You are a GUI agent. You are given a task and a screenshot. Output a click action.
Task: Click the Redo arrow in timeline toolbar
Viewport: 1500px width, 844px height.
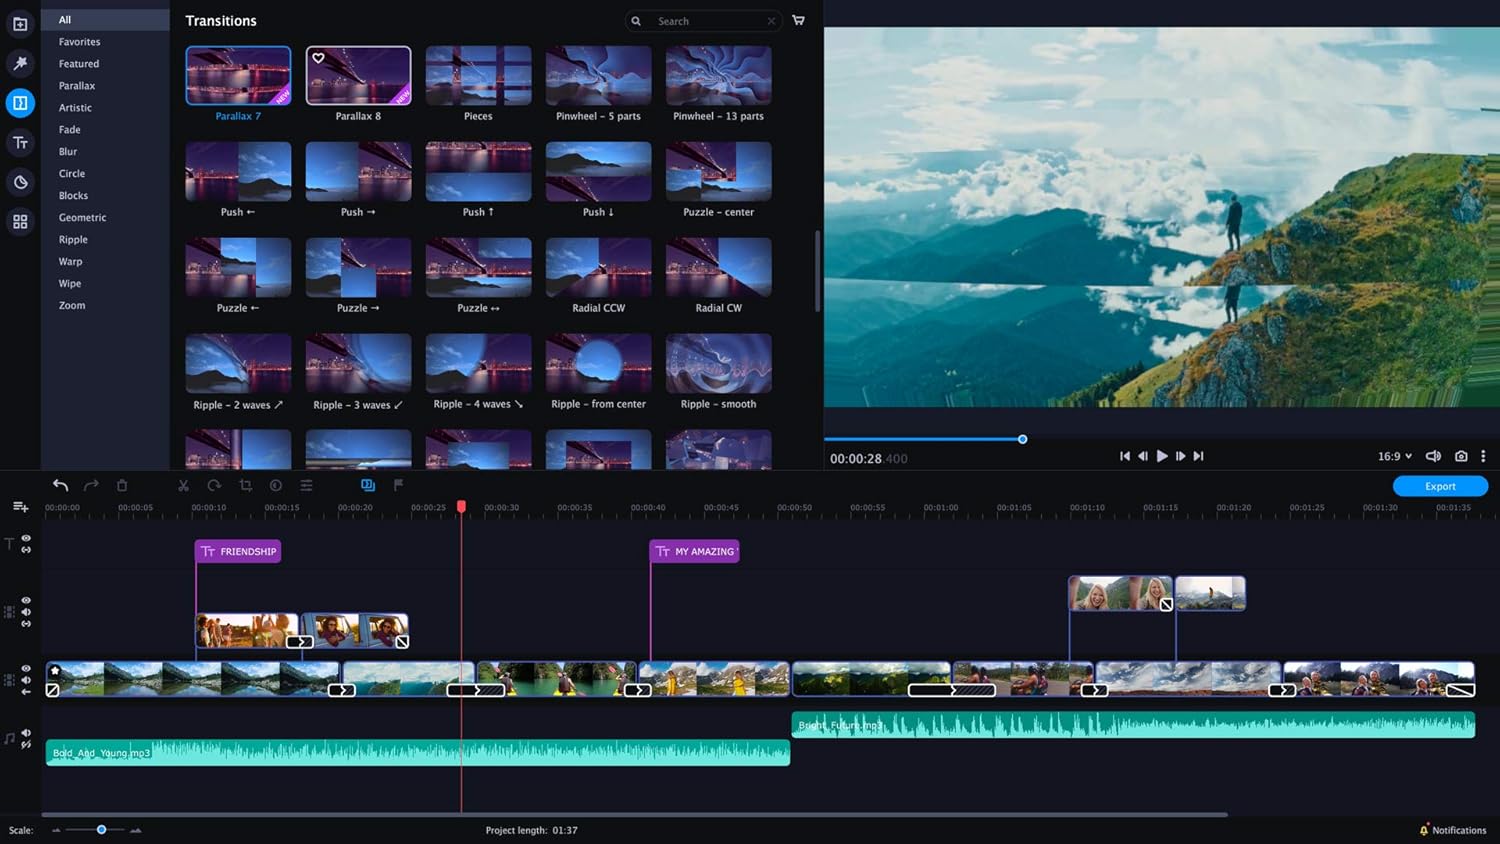click(x=91, y=485)
